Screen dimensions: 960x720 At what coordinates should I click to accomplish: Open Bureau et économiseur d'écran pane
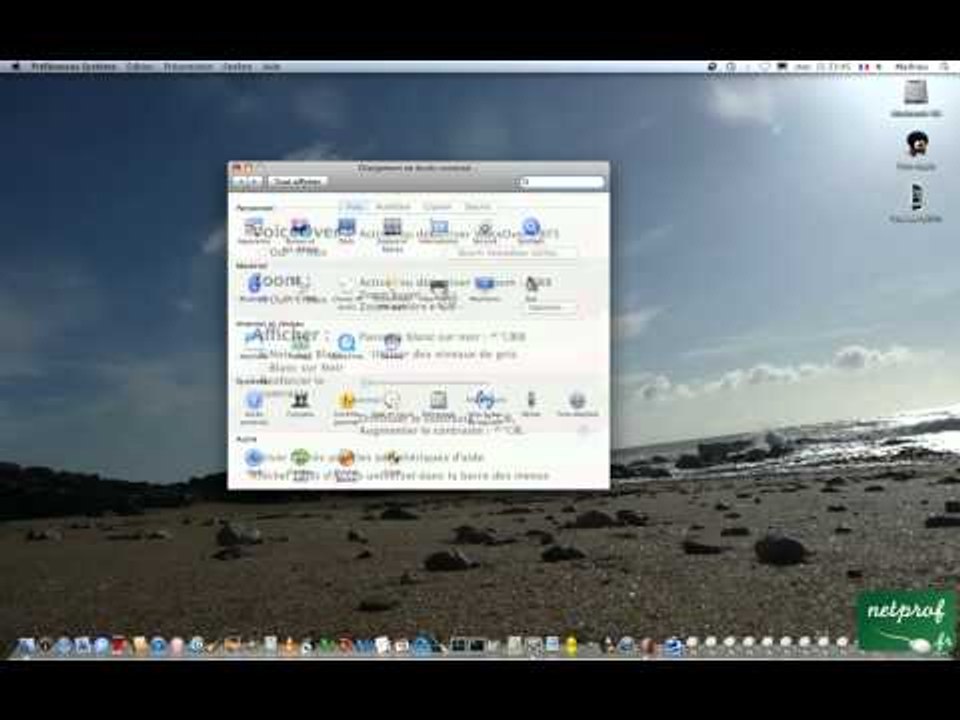pos(299,233)
